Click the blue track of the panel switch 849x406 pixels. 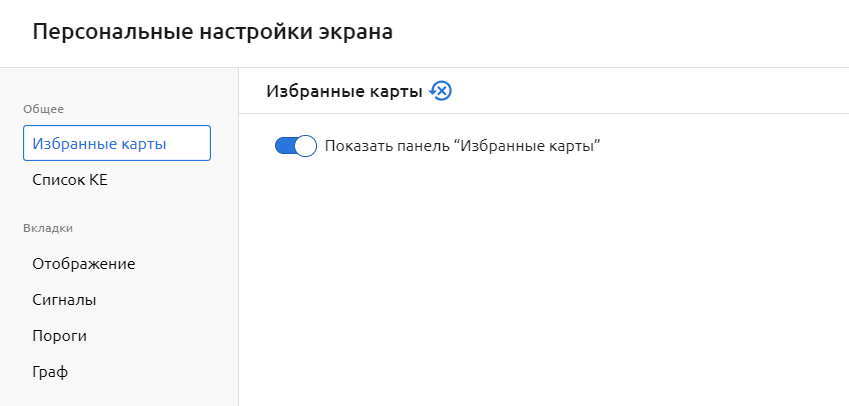[x=284, y=146]
